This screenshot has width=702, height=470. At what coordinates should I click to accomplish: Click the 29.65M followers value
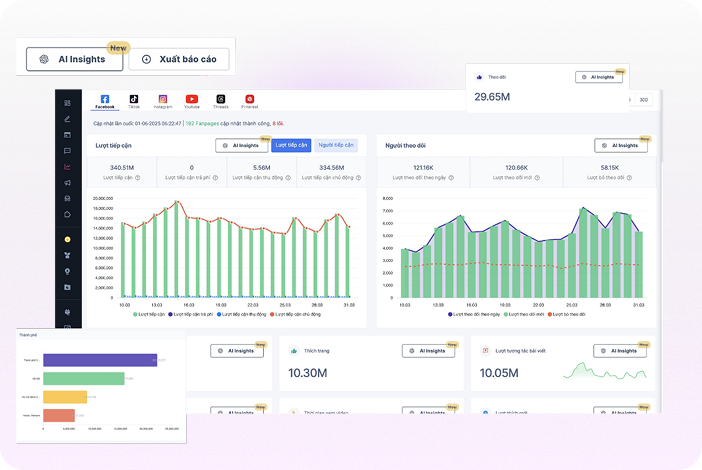[492, 97]
